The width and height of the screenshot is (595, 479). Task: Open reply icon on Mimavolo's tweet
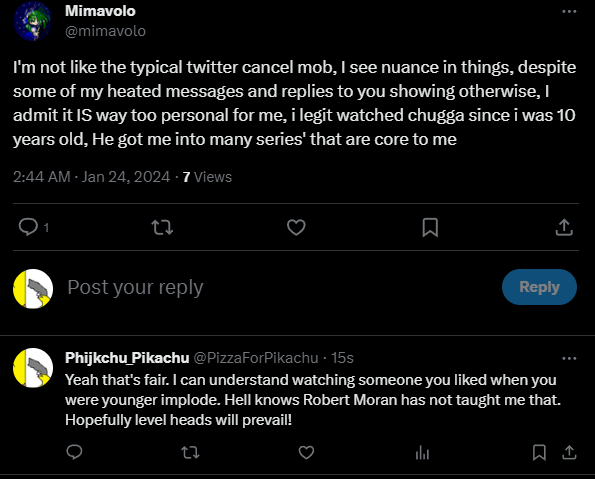click(x=28, y=227)
